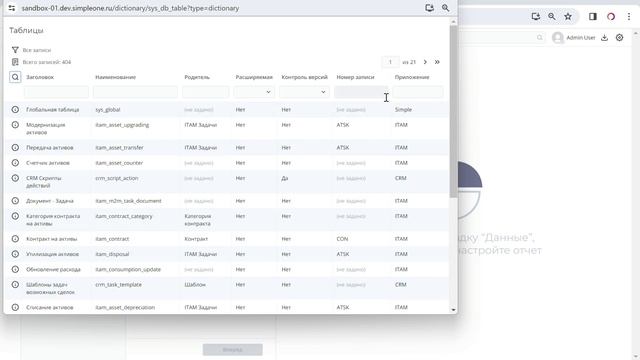The height and width of the screenshot is (360, 640).
Task: Open info icon for Счетчик активов row
Action: click(x=15, y=163)
